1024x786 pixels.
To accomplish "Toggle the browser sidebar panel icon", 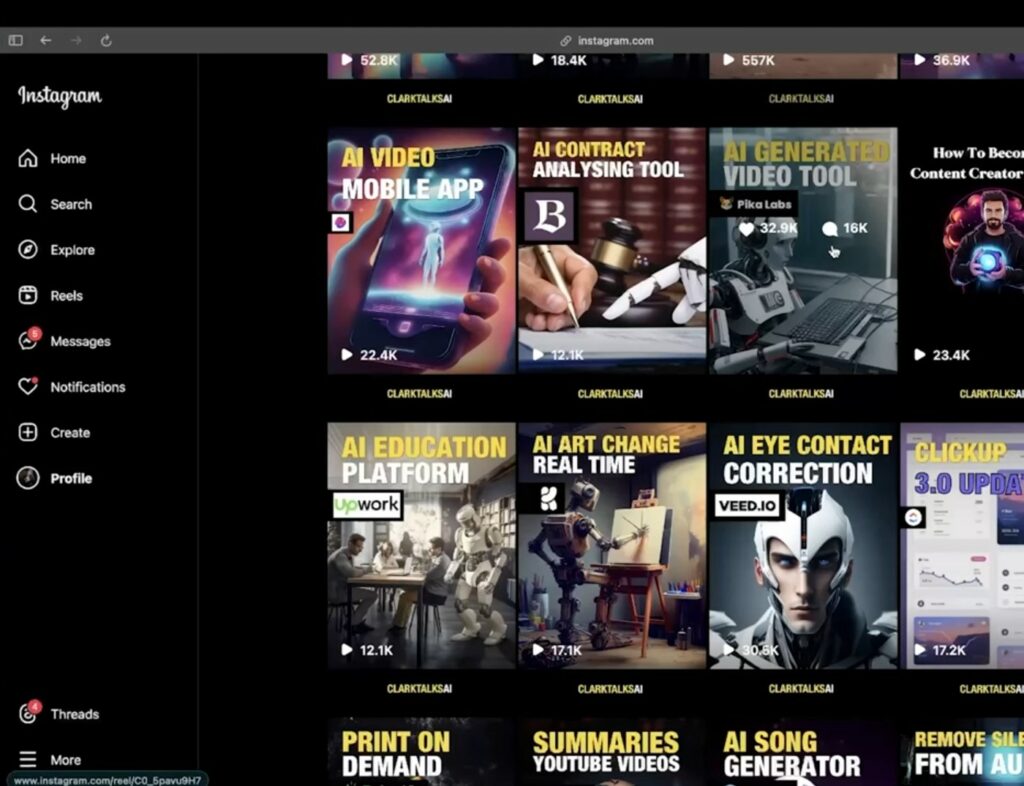I will pyautogui.click(x=15, y=40).
